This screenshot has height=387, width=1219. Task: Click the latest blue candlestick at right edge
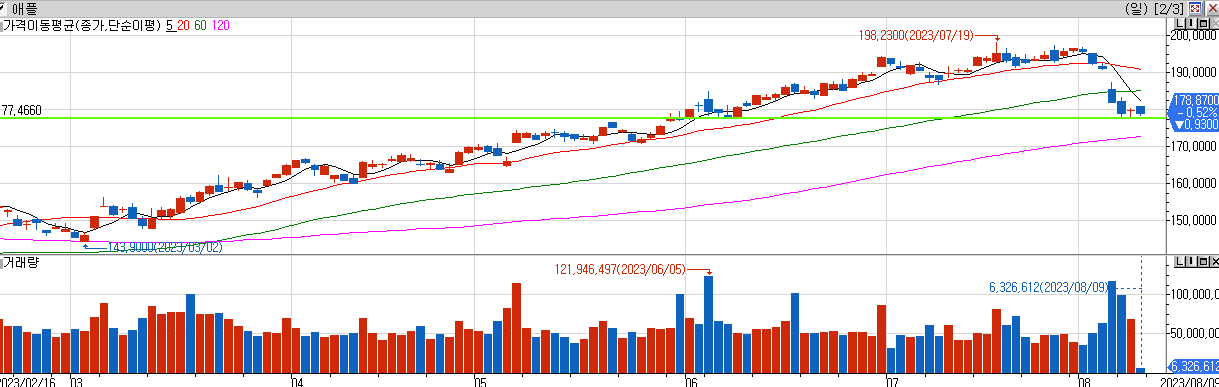[x=1141, y=110]
